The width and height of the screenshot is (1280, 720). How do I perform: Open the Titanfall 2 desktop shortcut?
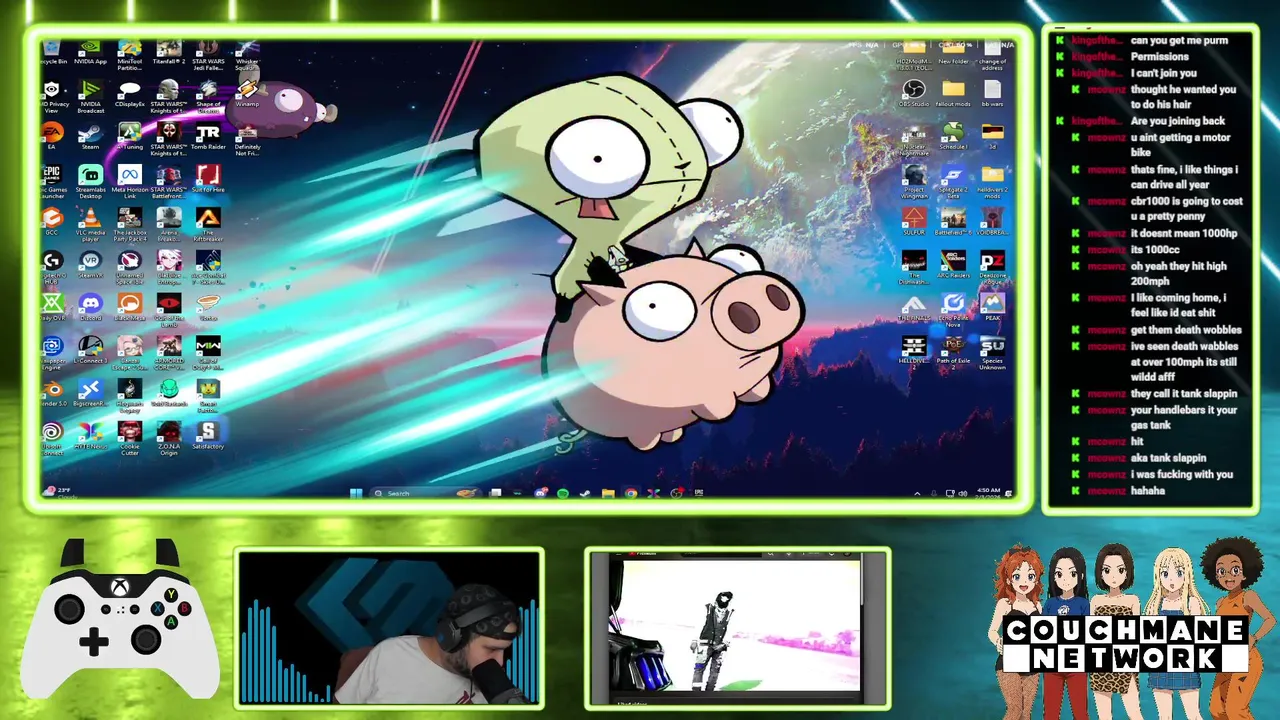click(x=168, y=52)
